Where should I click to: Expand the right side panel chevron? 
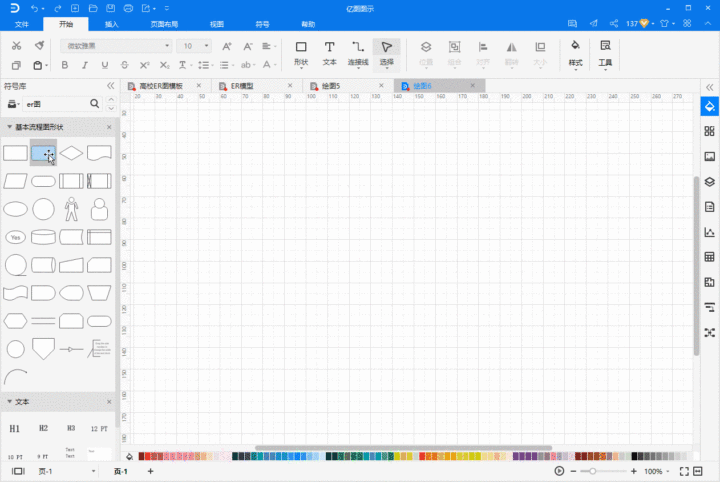pyautogui.click(x=709, y=87)
